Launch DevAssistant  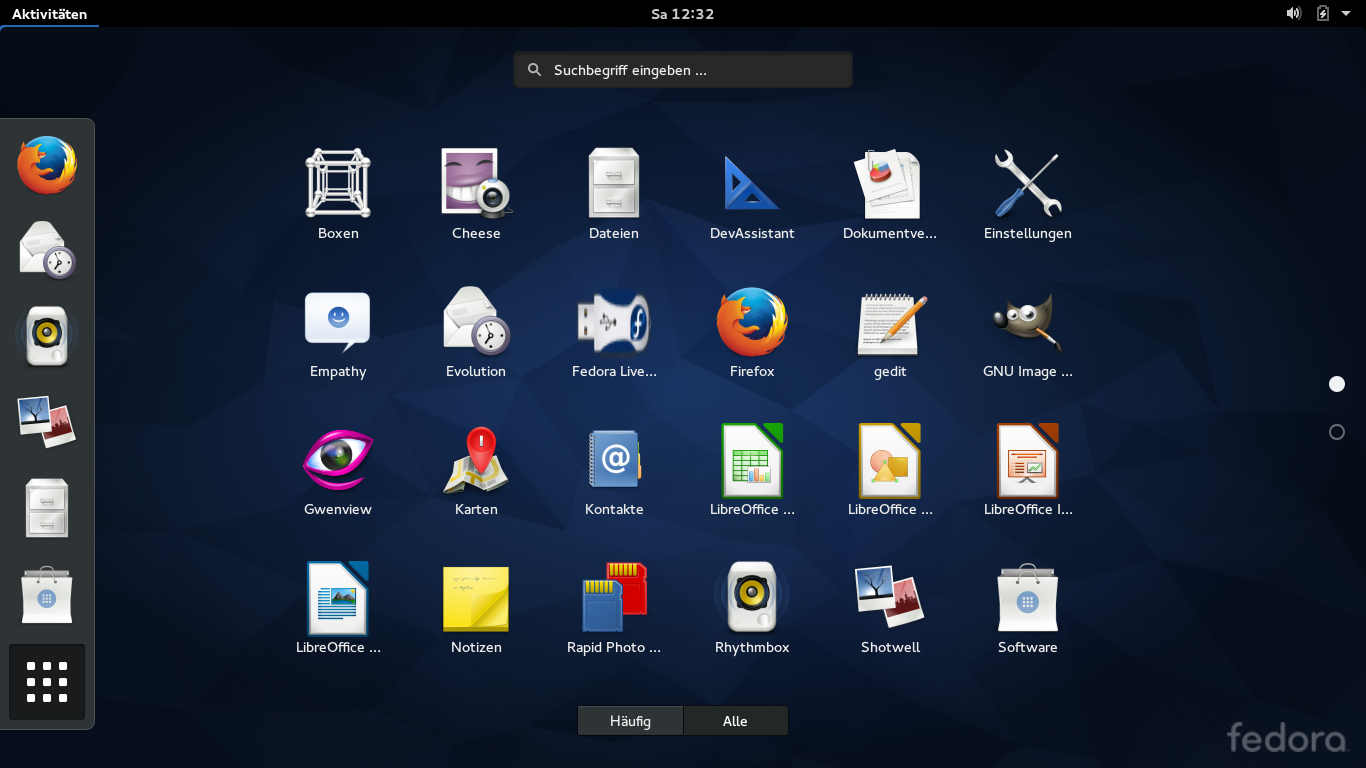pos(752,184)
